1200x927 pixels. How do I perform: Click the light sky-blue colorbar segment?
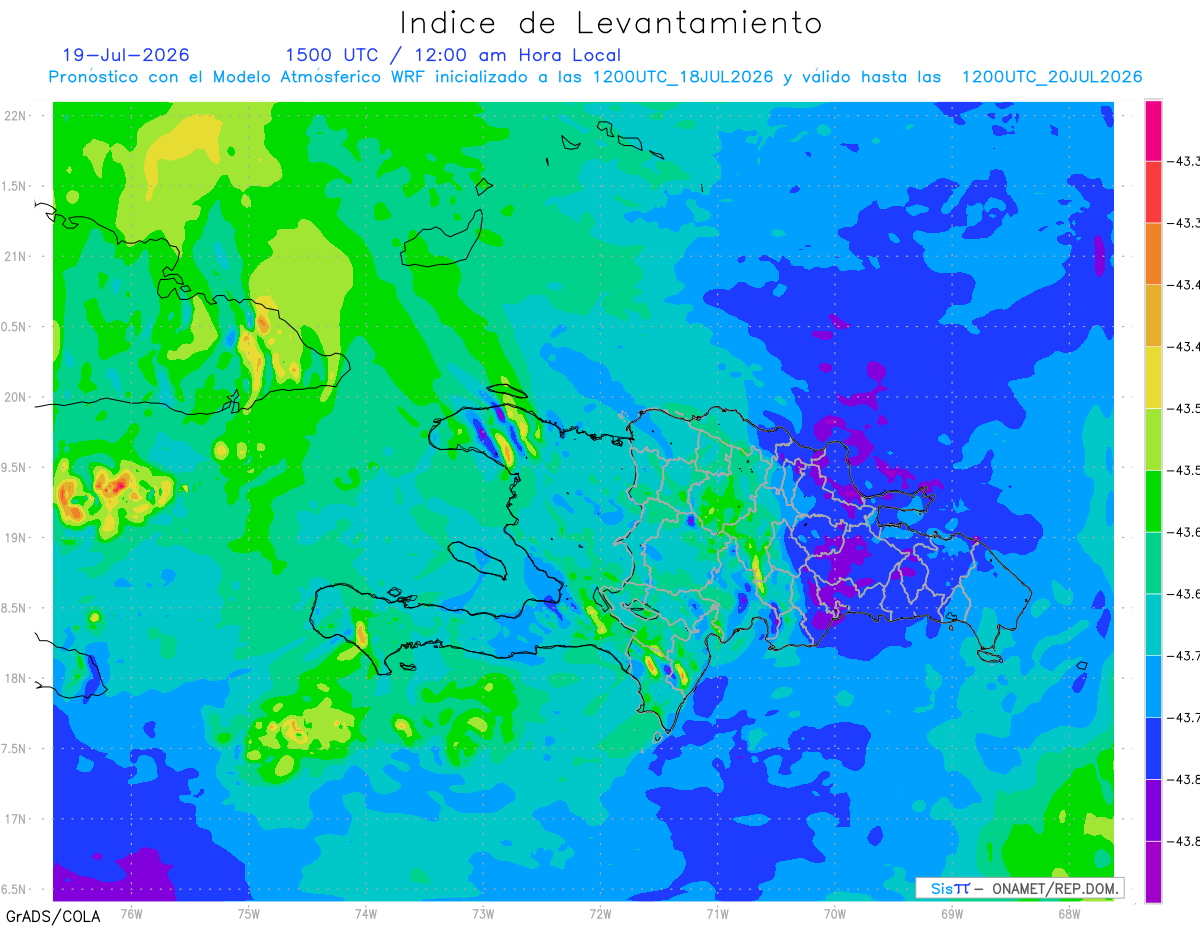click(x=1153, y=686)
